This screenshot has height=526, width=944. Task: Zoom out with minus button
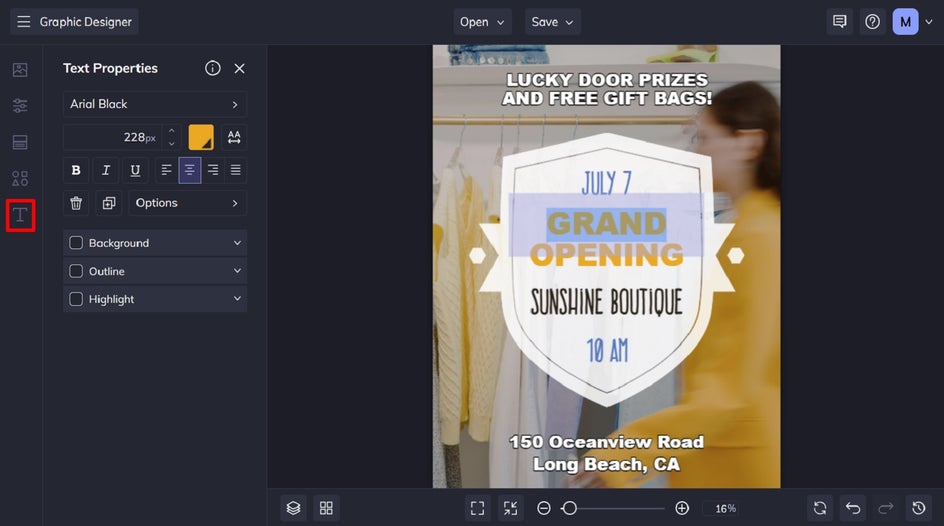(x=544, y=509)
